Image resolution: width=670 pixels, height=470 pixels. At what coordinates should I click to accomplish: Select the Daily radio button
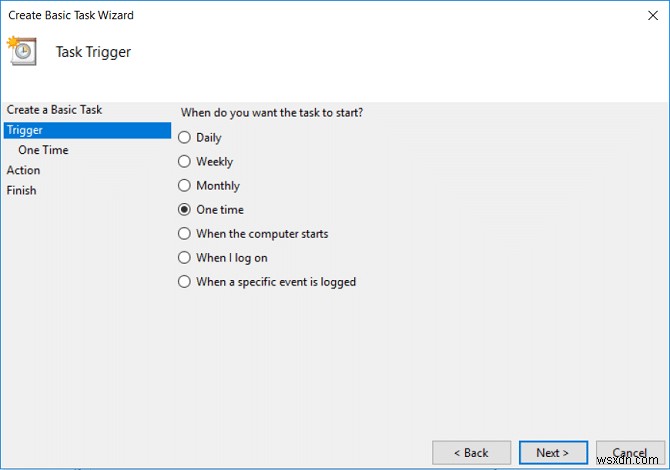184,138
